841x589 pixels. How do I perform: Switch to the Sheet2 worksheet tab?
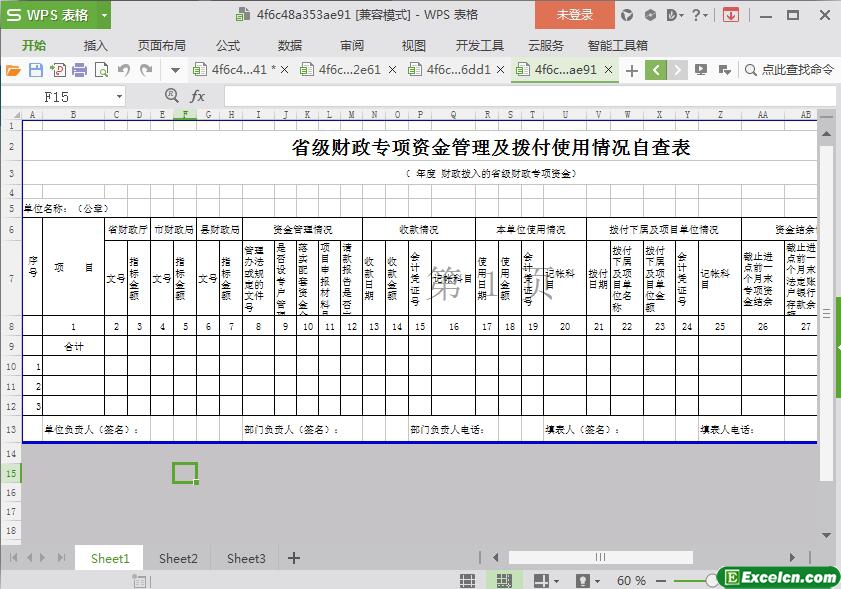pyautogui.click(x=178, y=558)
